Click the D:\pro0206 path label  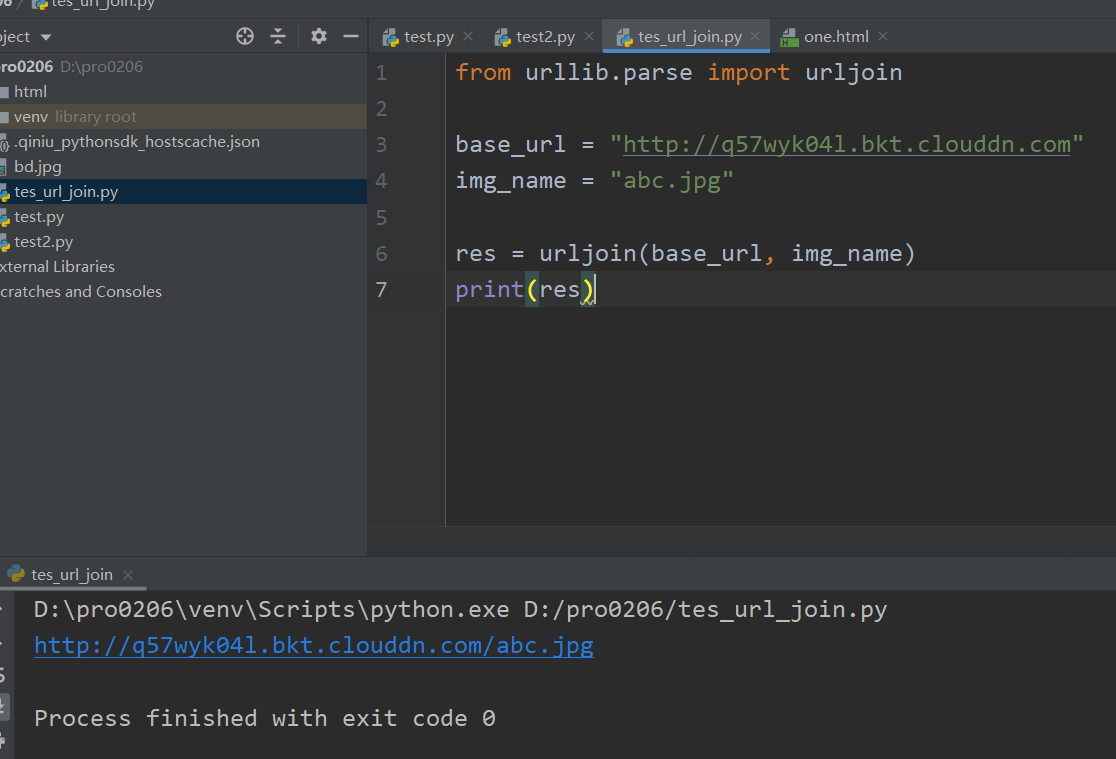pos(101,66)
